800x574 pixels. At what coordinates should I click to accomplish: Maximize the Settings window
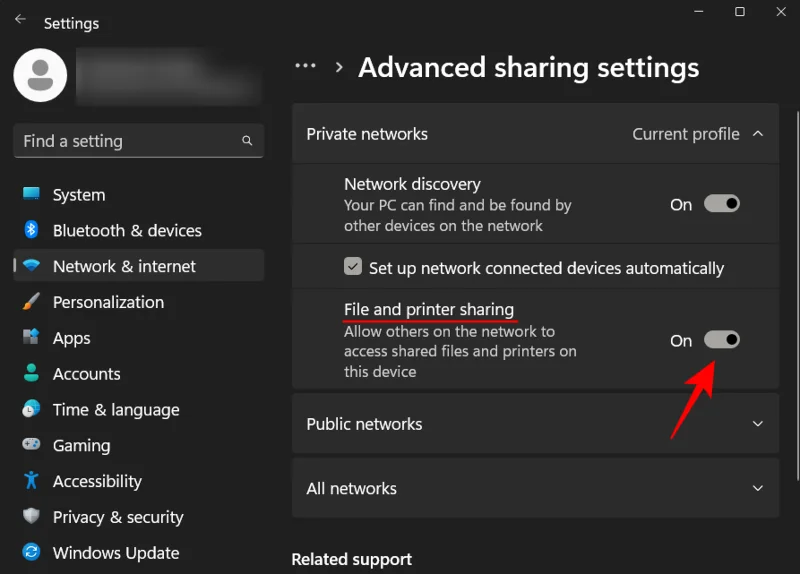[740, 11]
